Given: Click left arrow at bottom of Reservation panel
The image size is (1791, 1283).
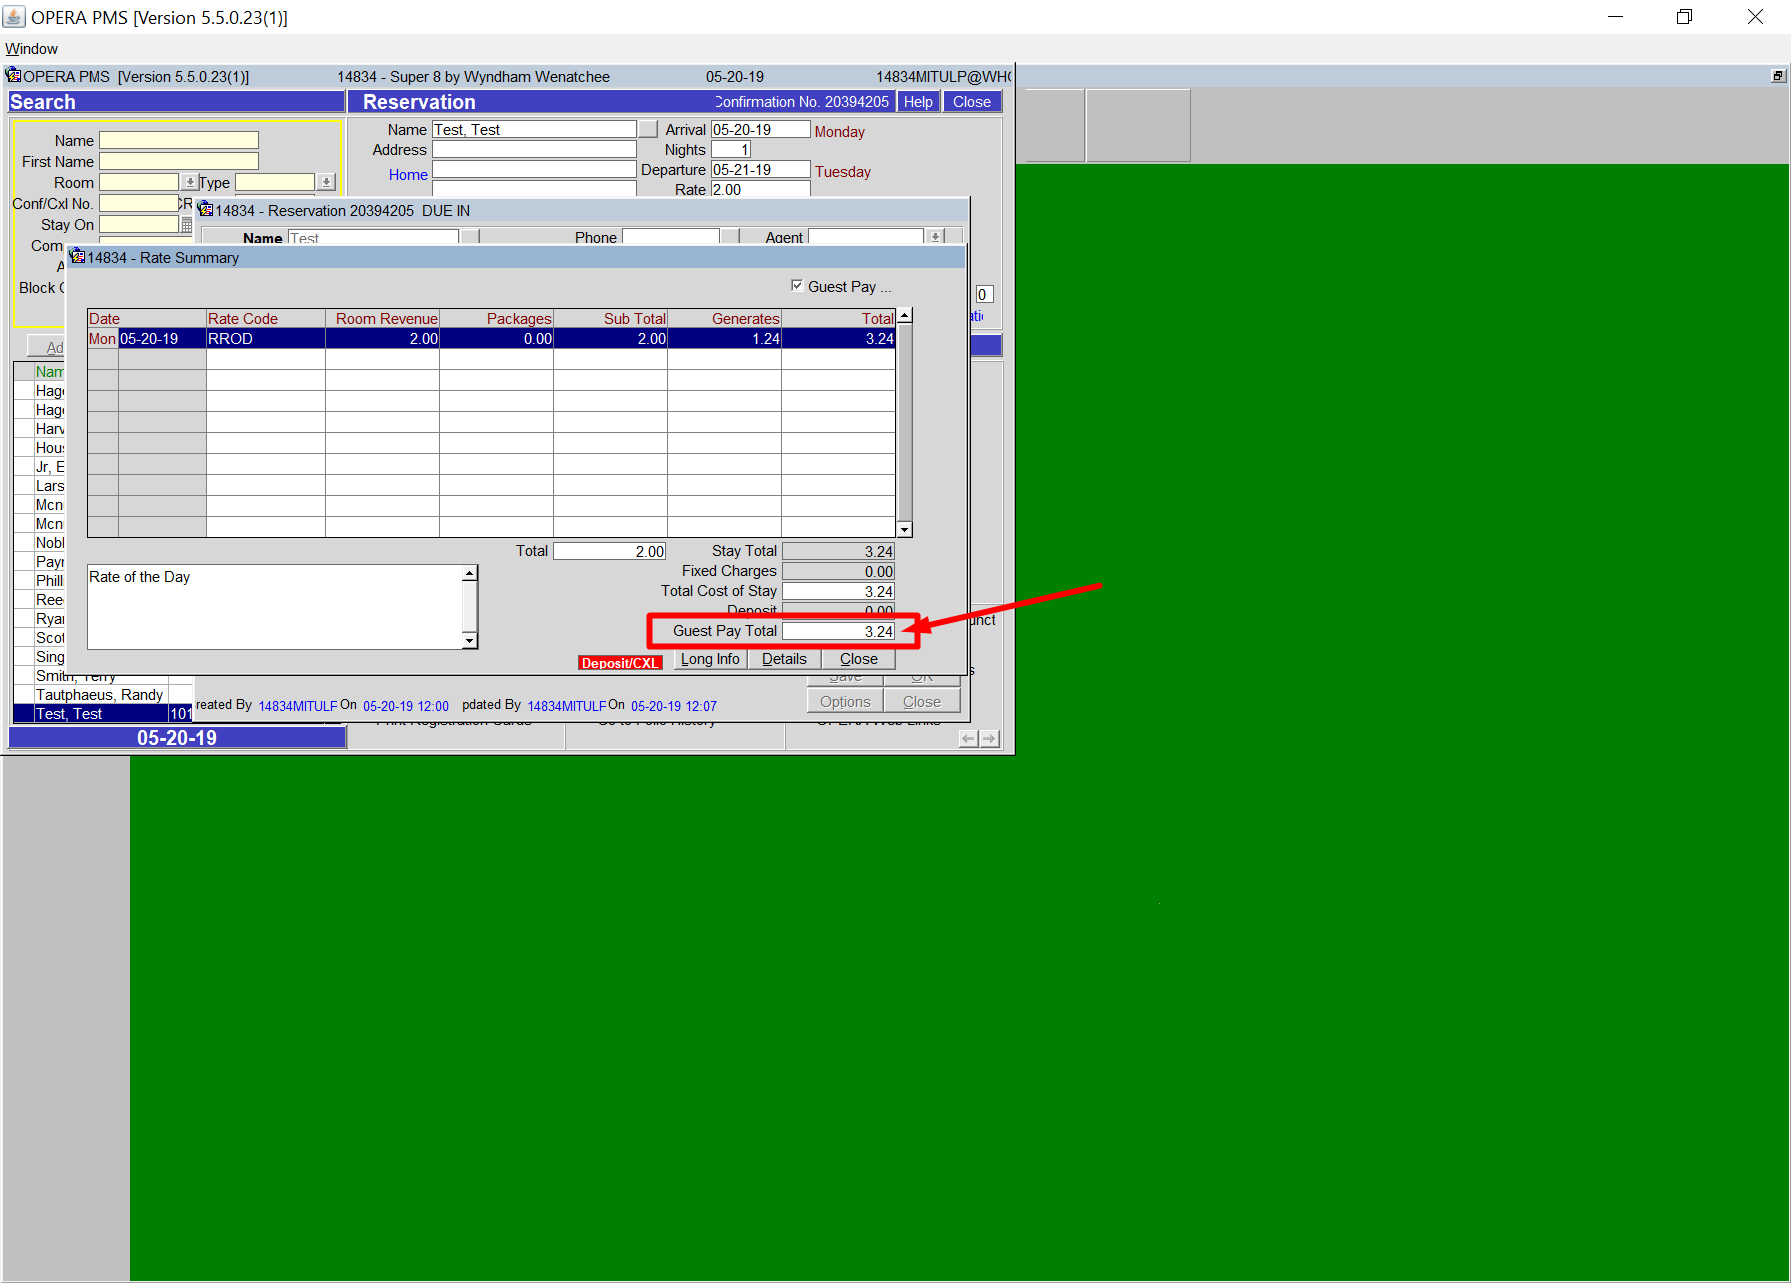Looking at the screenshot, I should [x=968, y=739].
